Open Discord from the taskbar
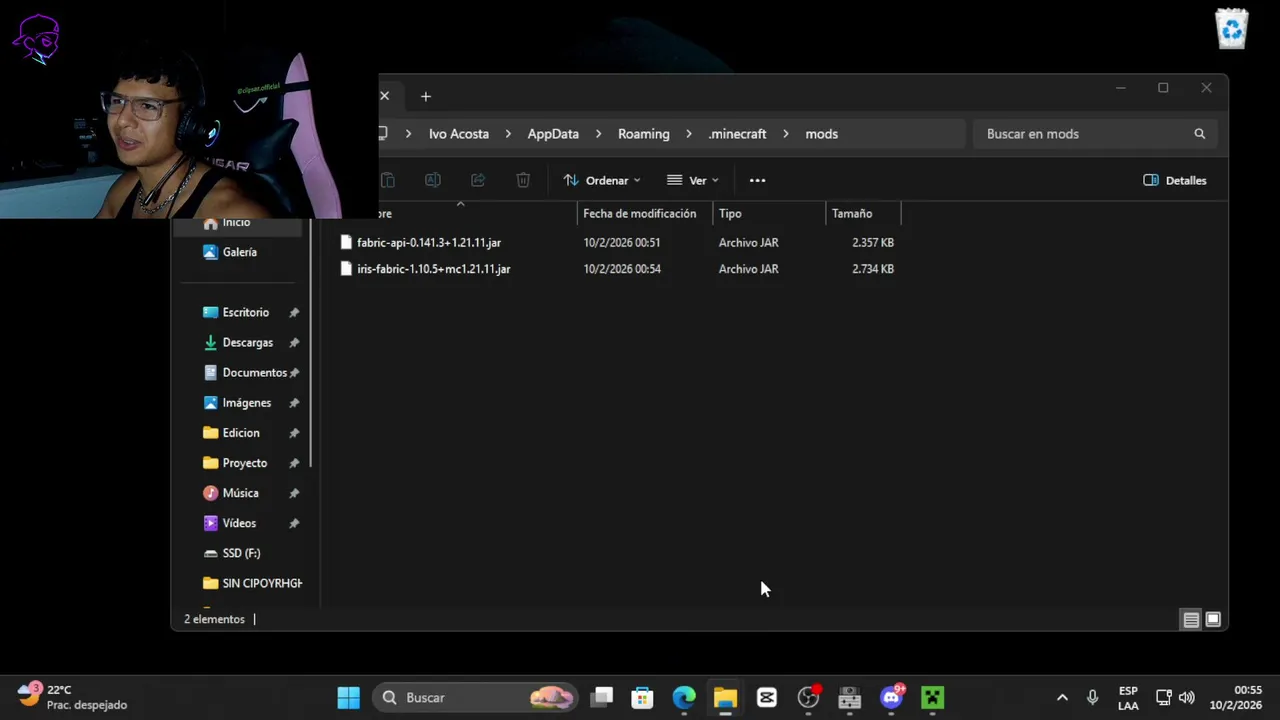The width and height of the screenshot is (1280, 720). point(891,697)
